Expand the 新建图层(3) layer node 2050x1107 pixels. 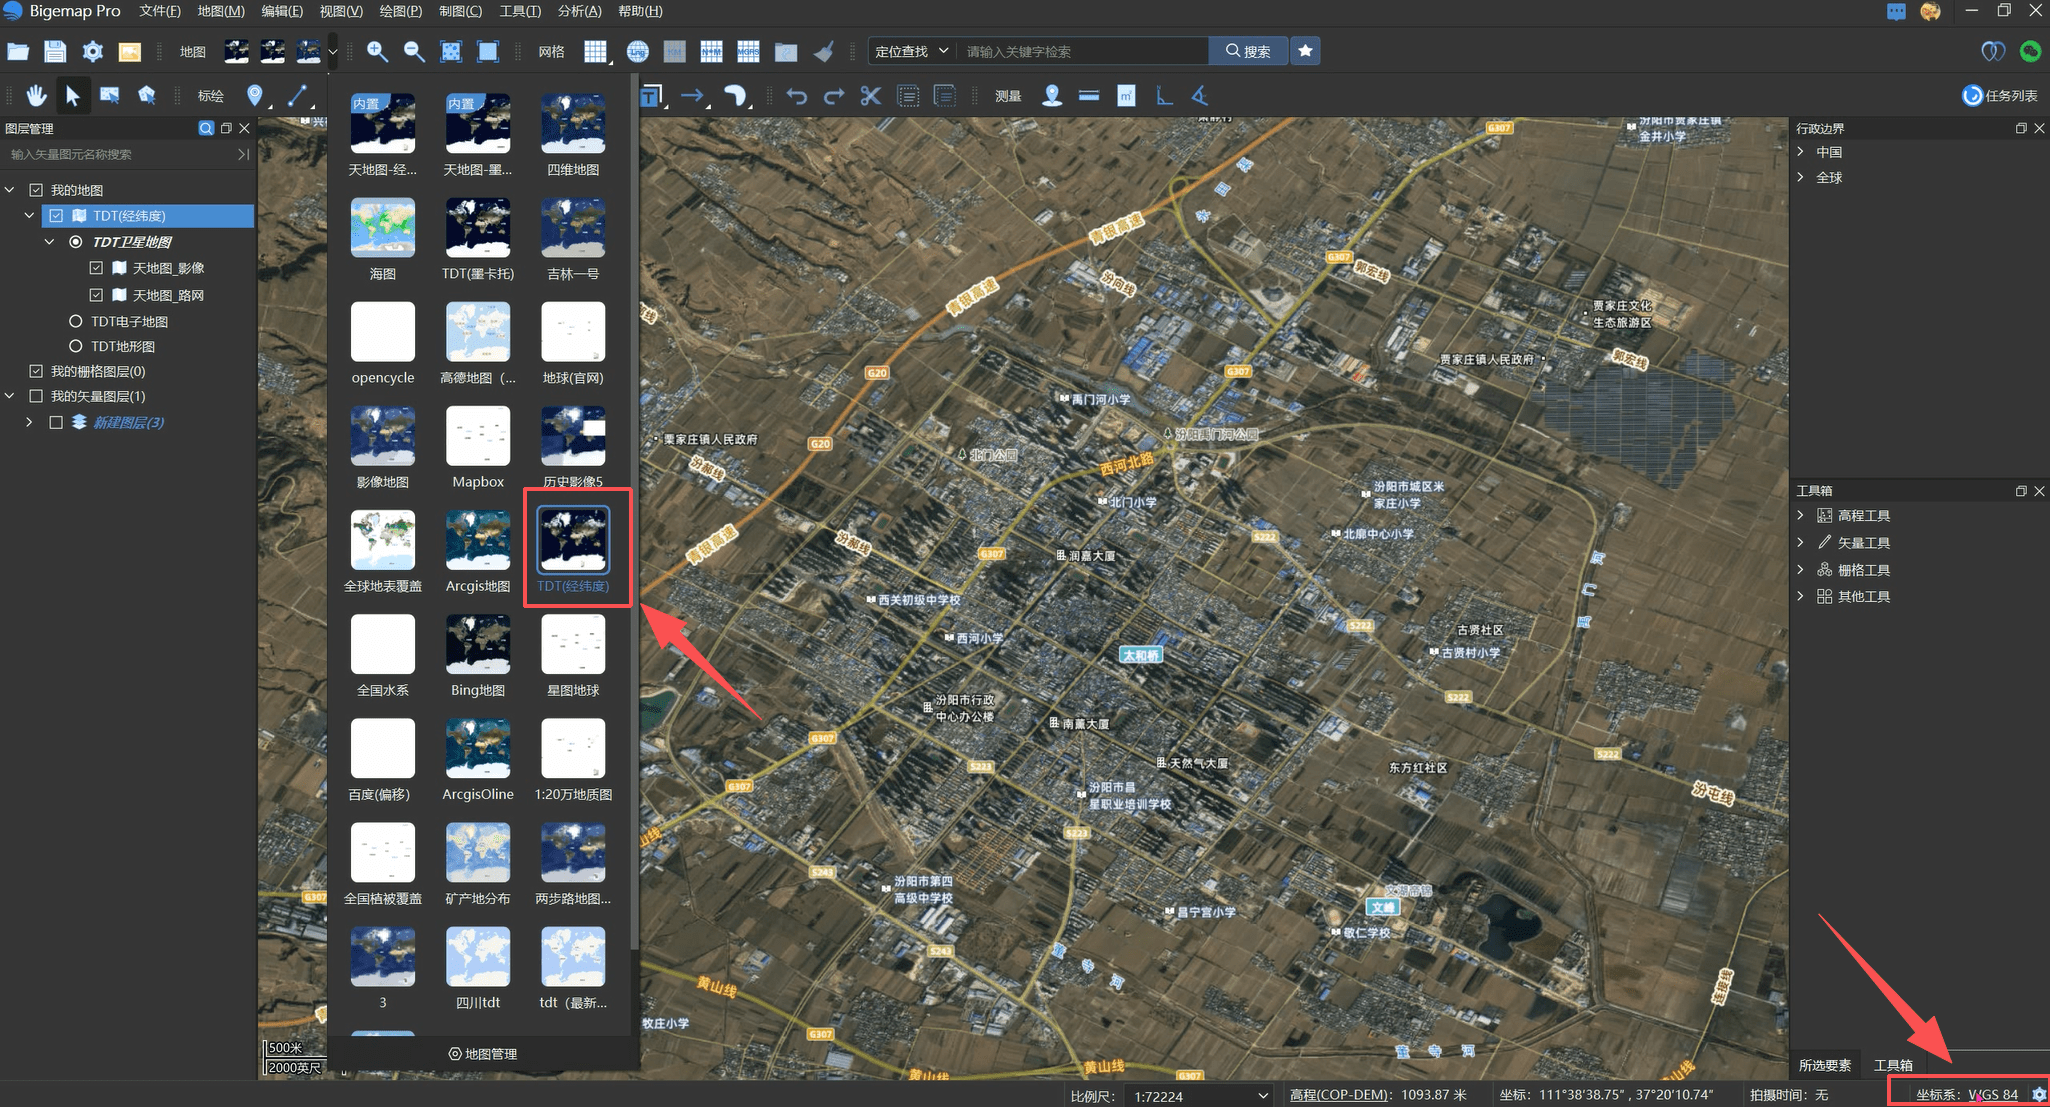[29, 422]
